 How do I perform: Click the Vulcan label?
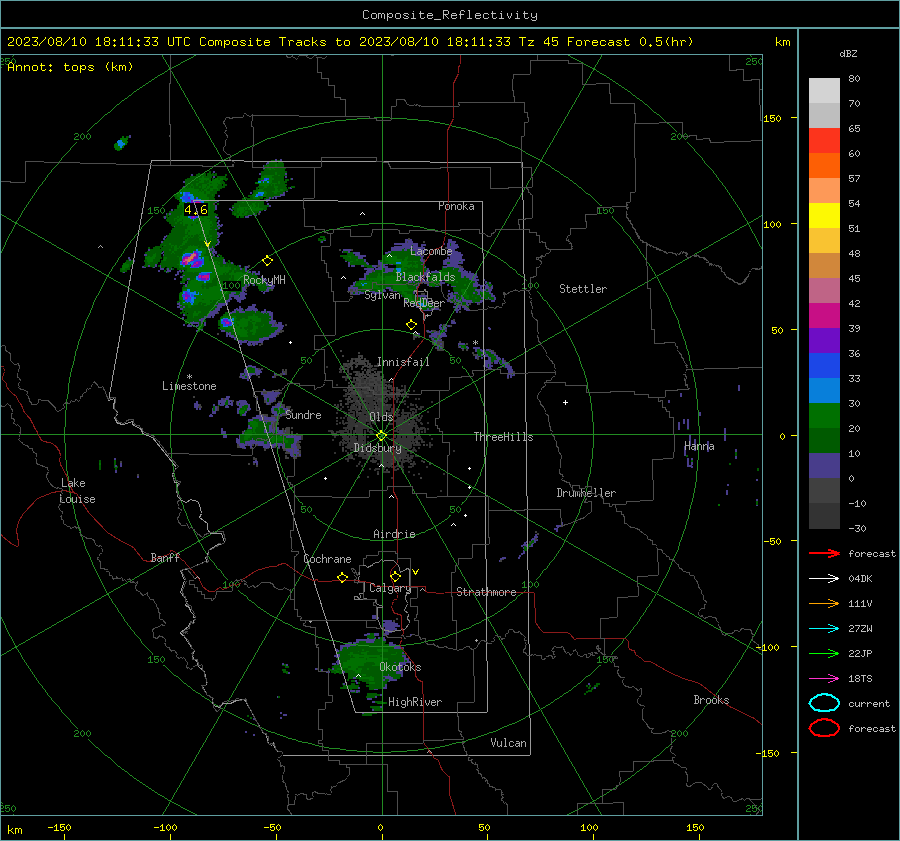pyautogui.click(x=508, y=743)
